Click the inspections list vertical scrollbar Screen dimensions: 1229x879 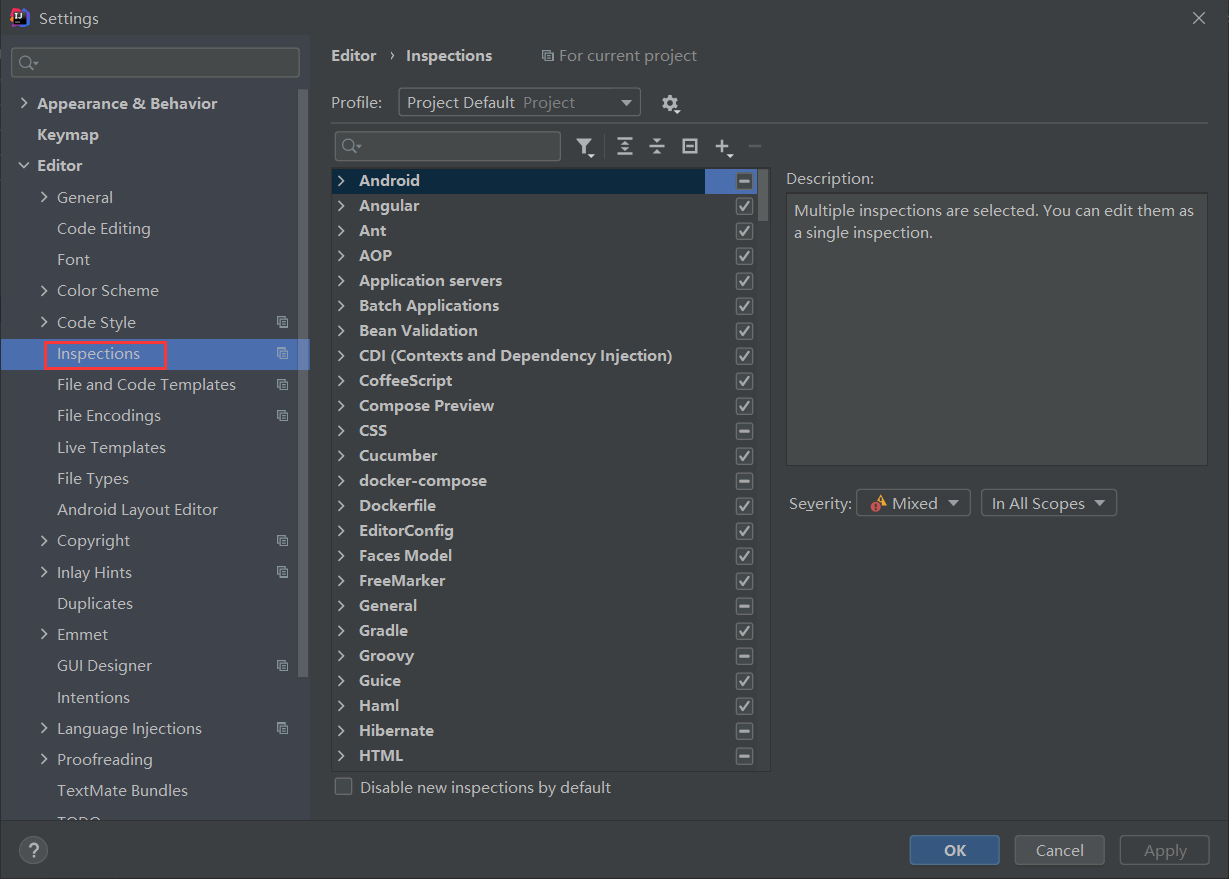[764, 195]
